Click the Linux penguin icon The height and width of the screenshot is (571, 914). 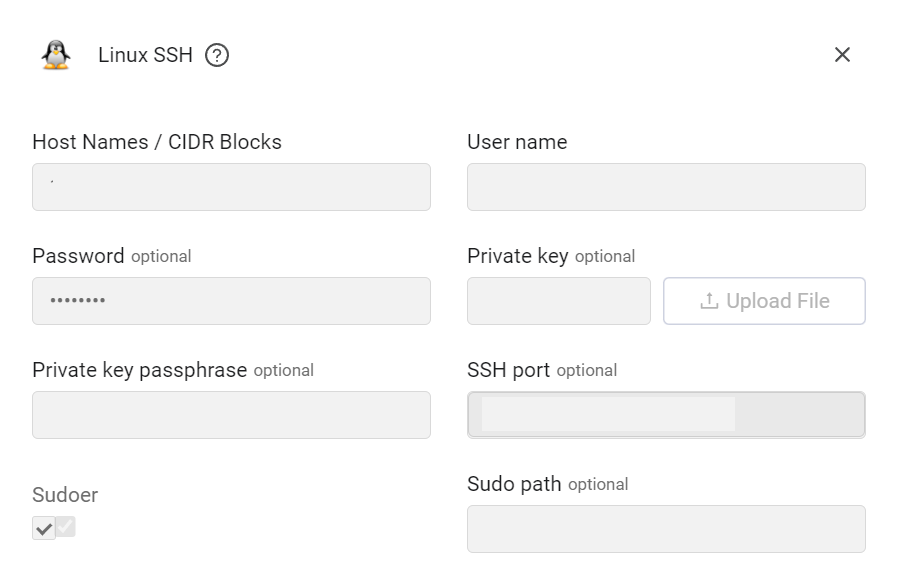[56, 55]
